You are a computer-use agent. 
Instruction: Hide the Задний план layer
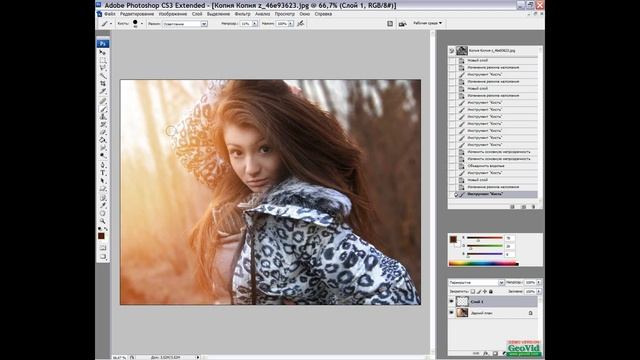click(x=451, y=313)
